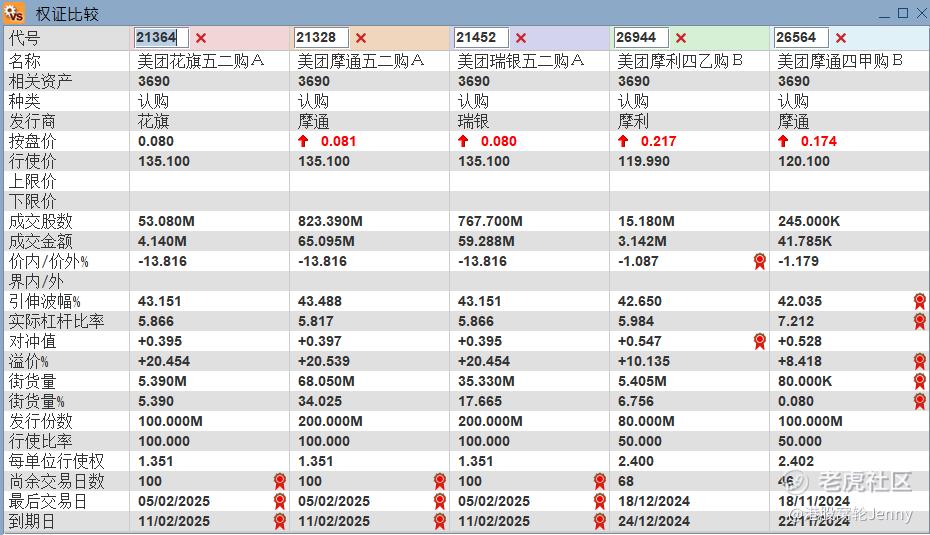Viewport: 930px width, 535px height.
Task: Remove warrant 21452 with red X
Action: point(521,38)
